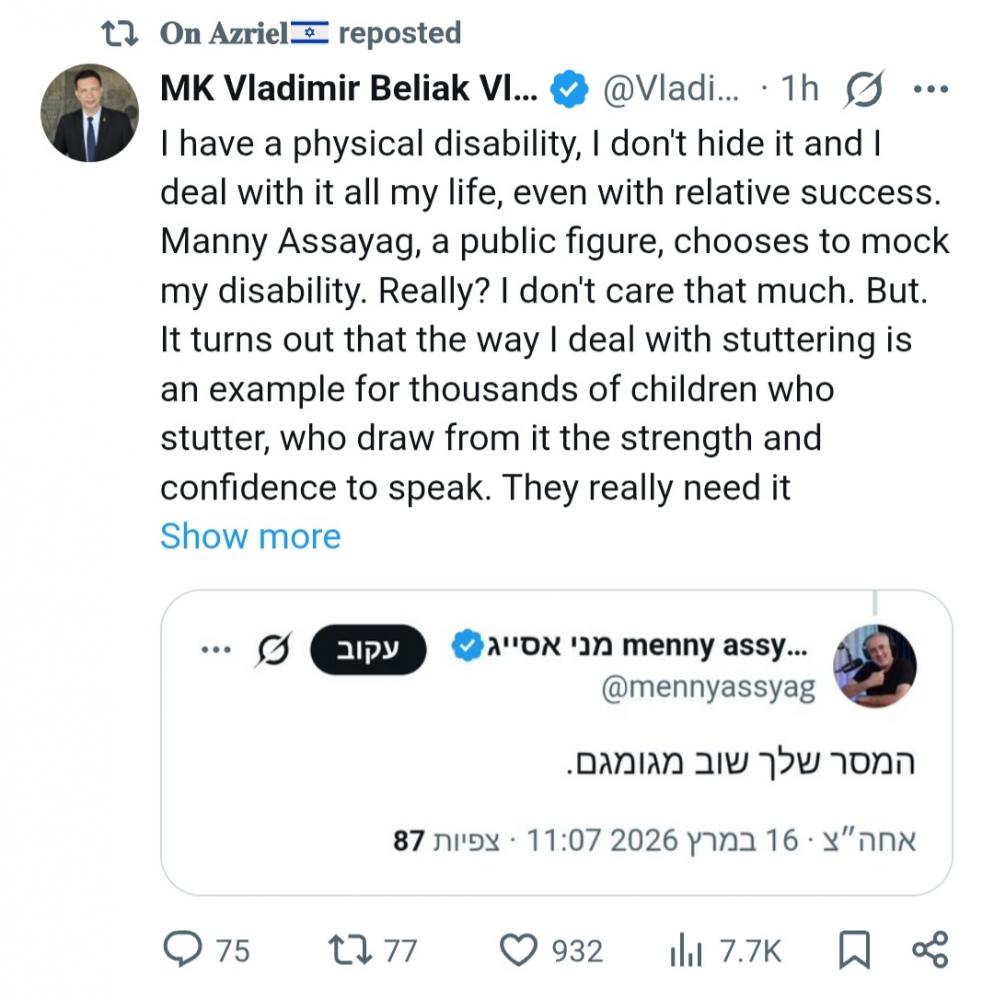
Task: Bookmark this post
Action: [x=855, y=949]
